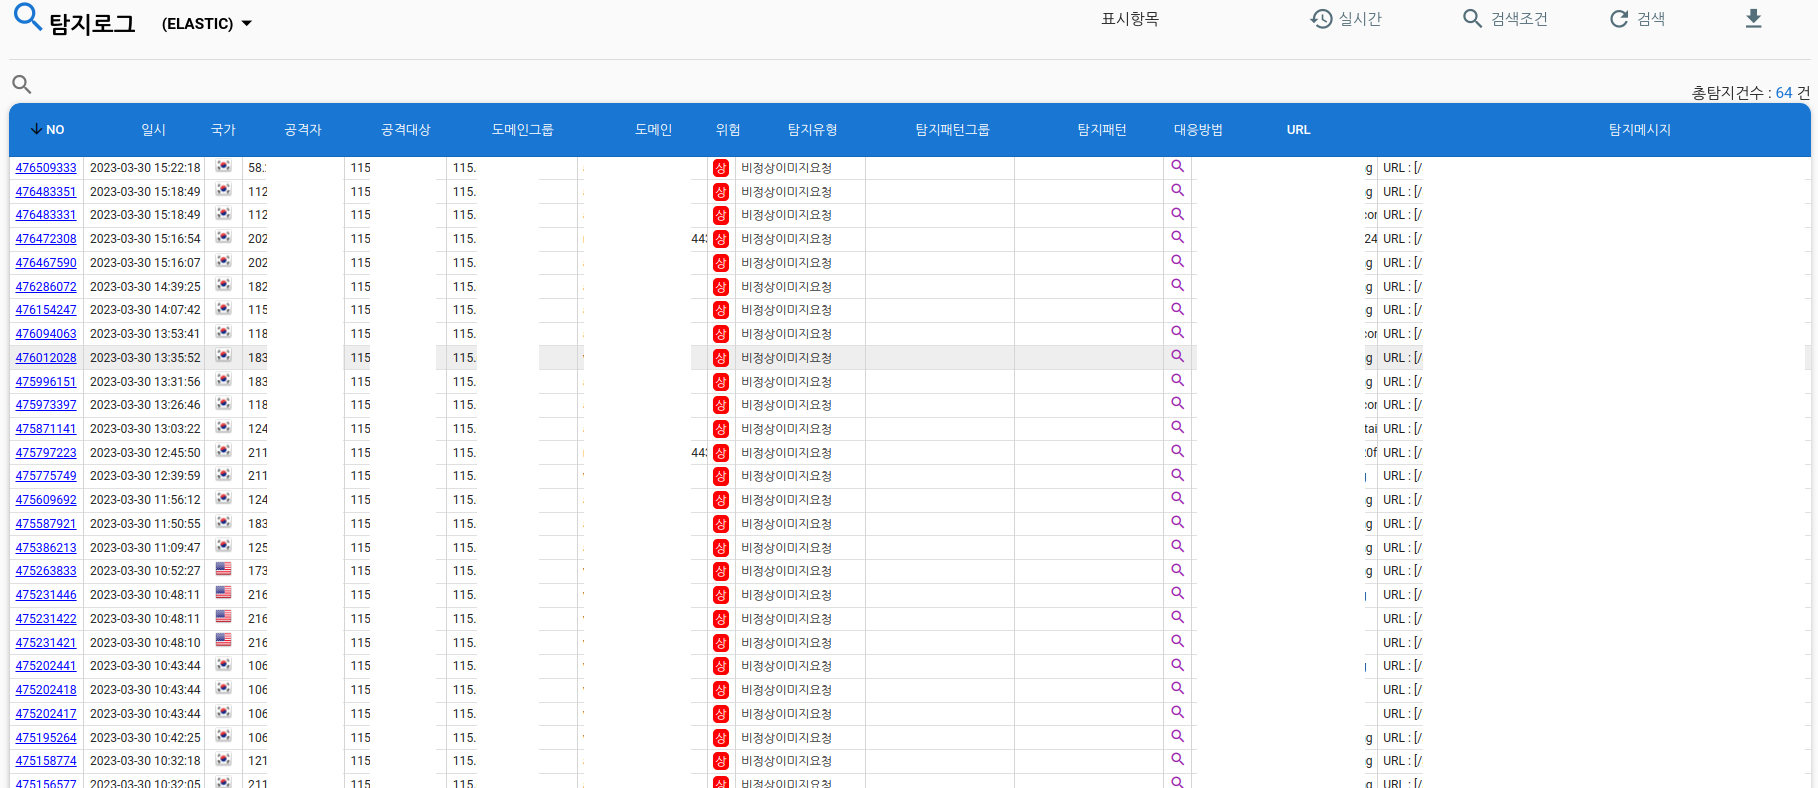Click red risk badge in row 476483351
The width and height of the screenshot is (1818, 788).
(x=720, y=192)
